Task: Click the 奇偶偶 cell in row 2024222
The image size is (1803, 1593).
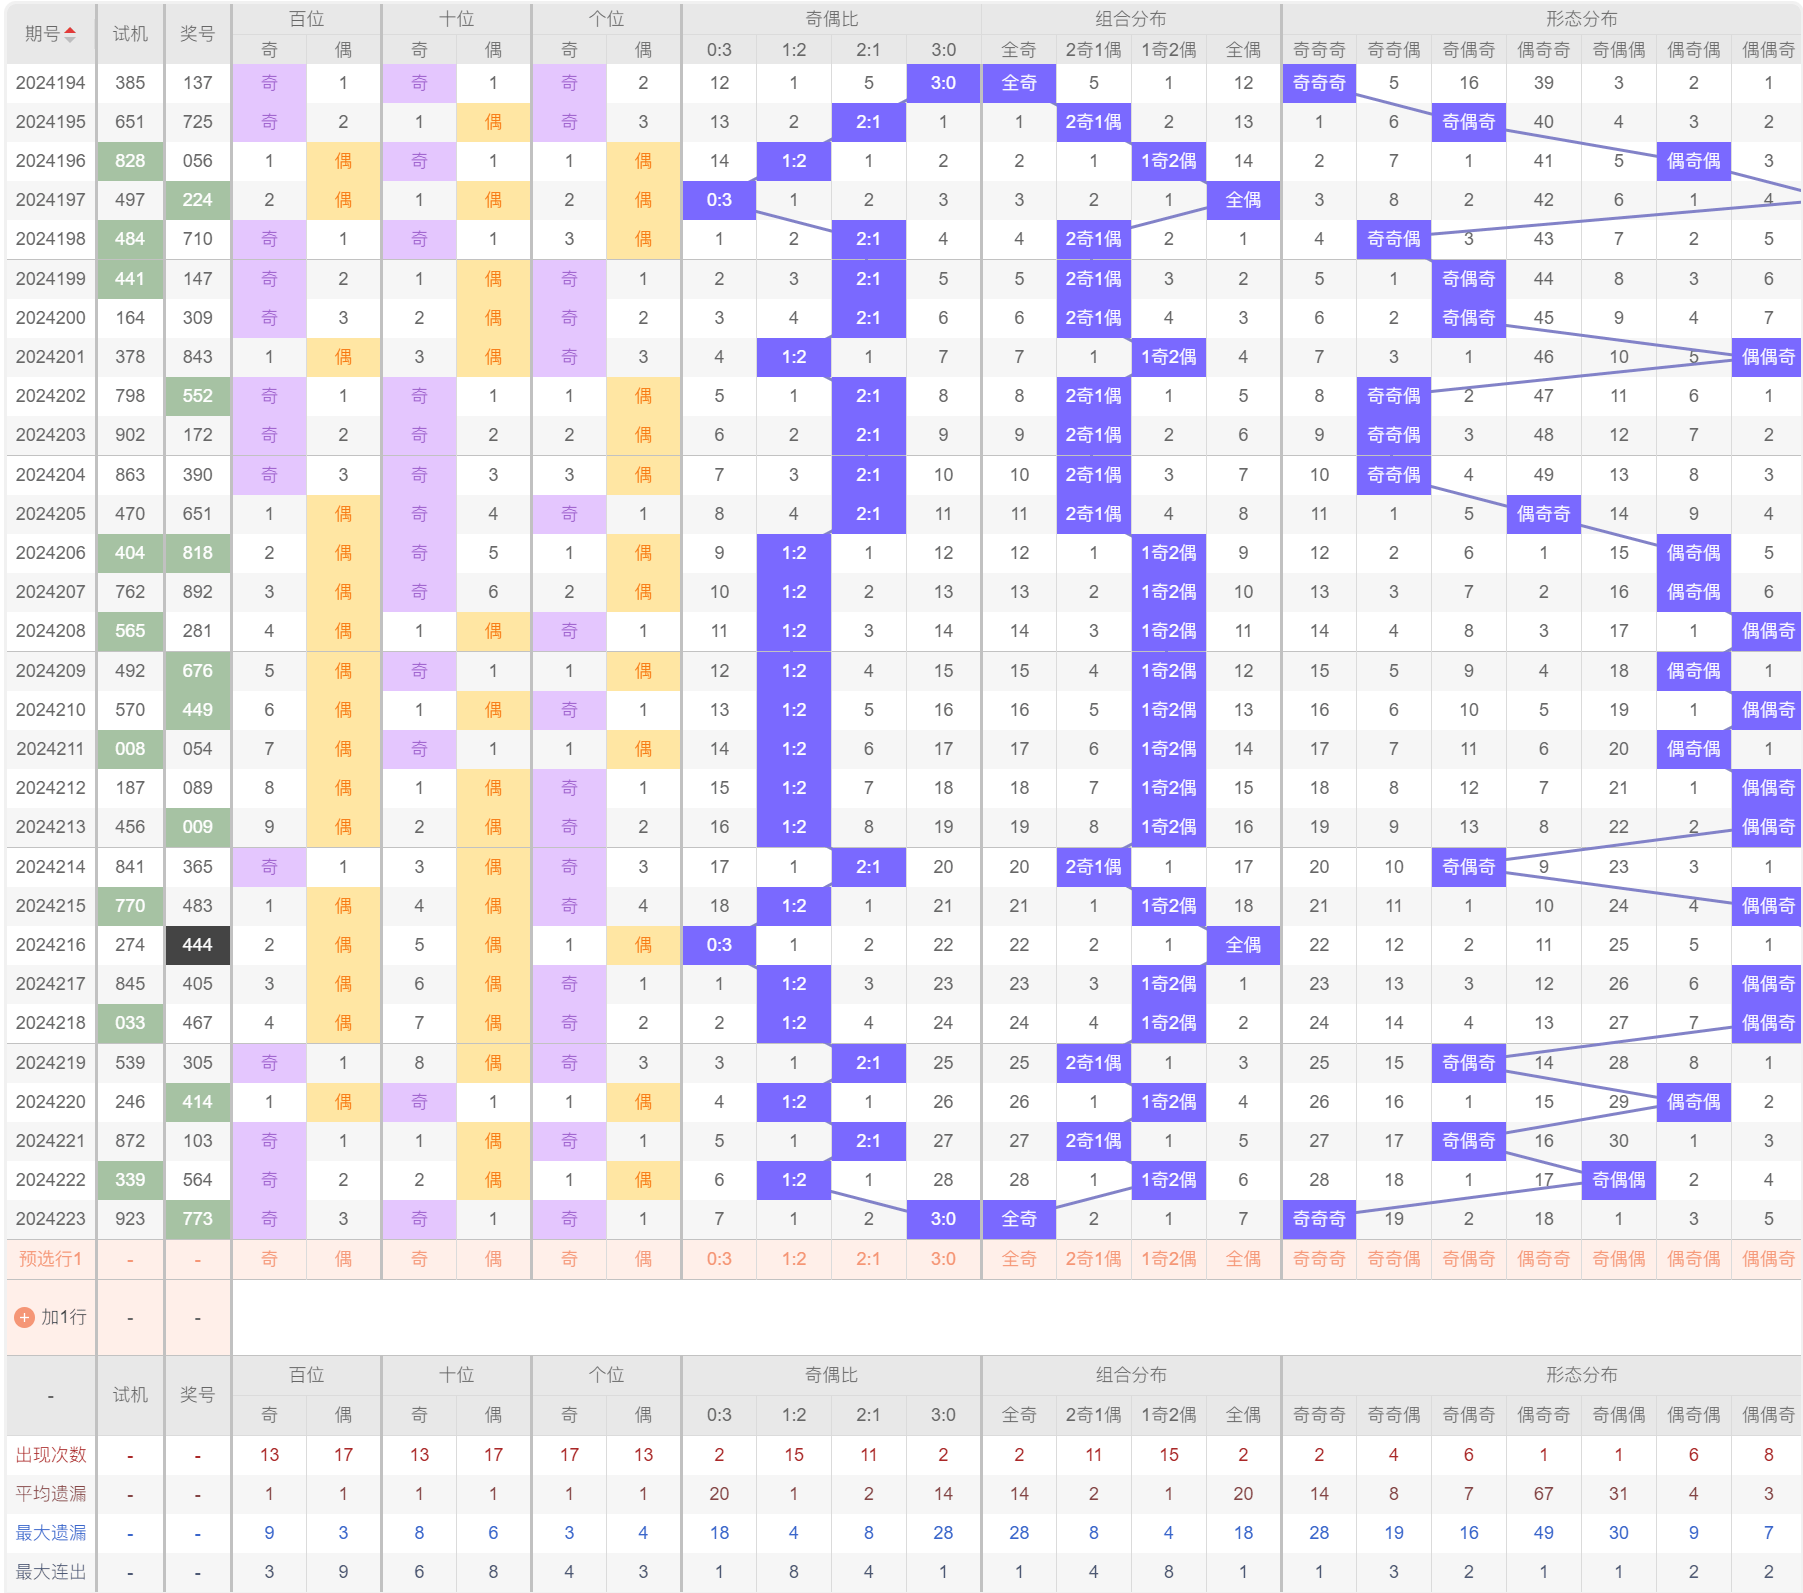Action: point(1618,1180)
